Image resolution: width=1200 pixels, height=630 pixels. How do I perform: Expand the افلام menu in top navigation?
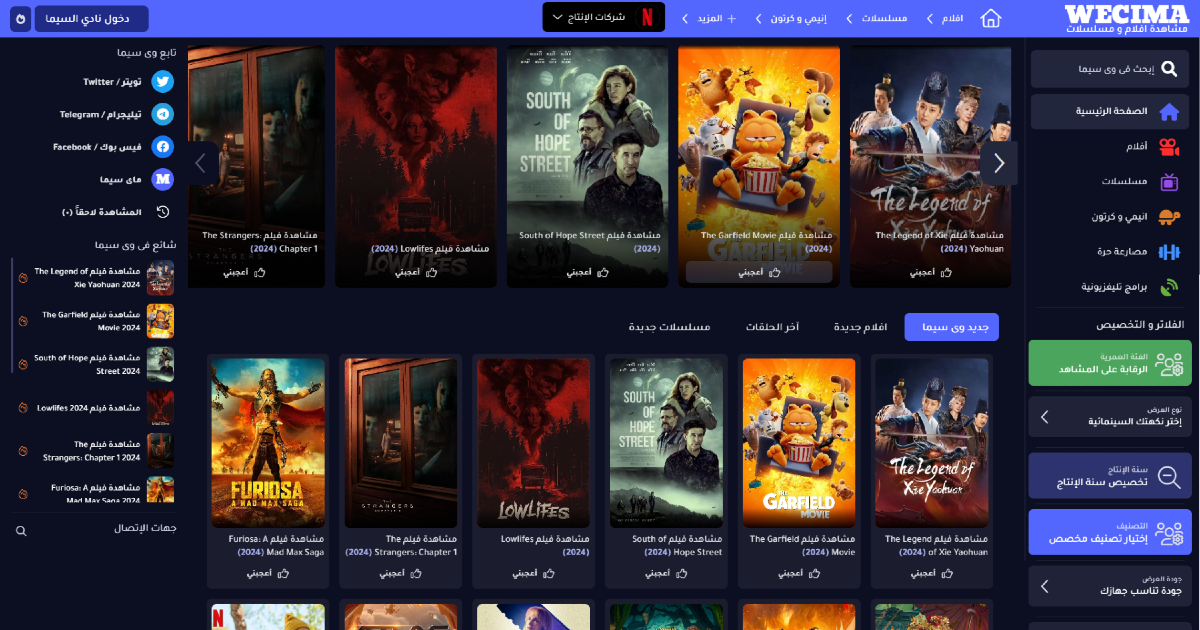[x=944, y=18]
